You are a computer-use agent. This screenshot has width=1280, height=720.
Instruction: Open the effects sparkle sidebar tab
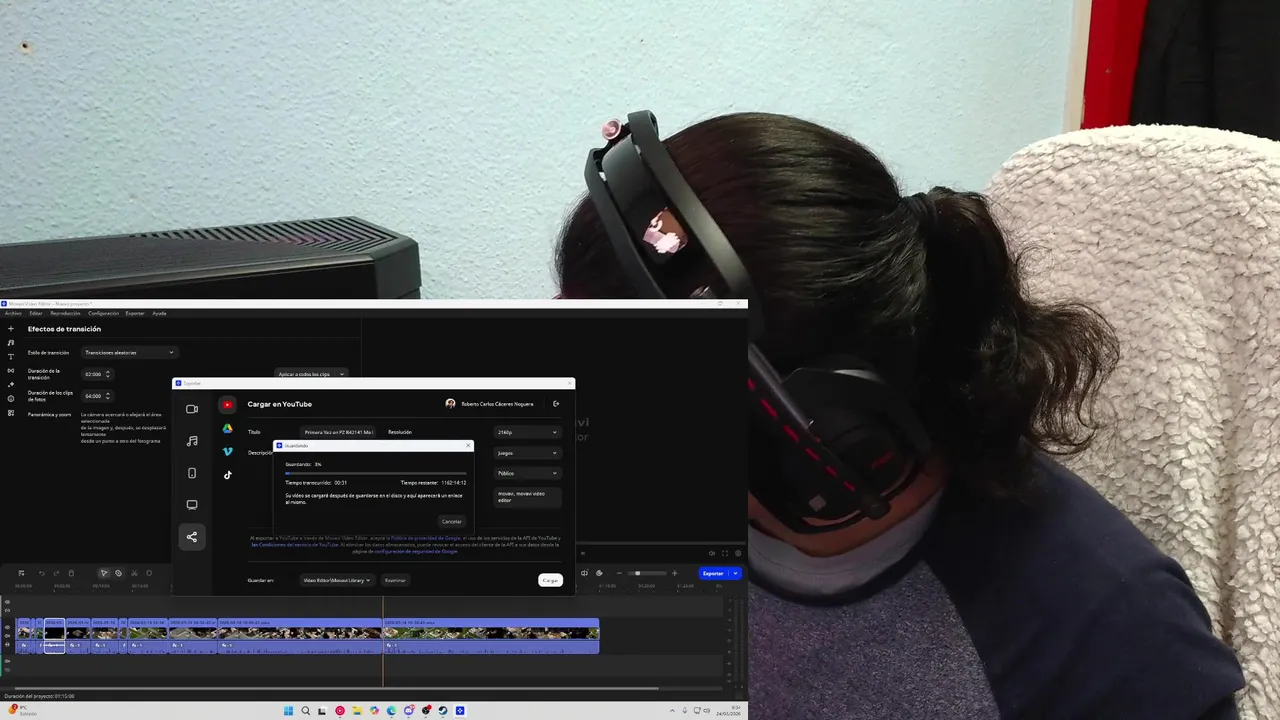coord(11,385)
